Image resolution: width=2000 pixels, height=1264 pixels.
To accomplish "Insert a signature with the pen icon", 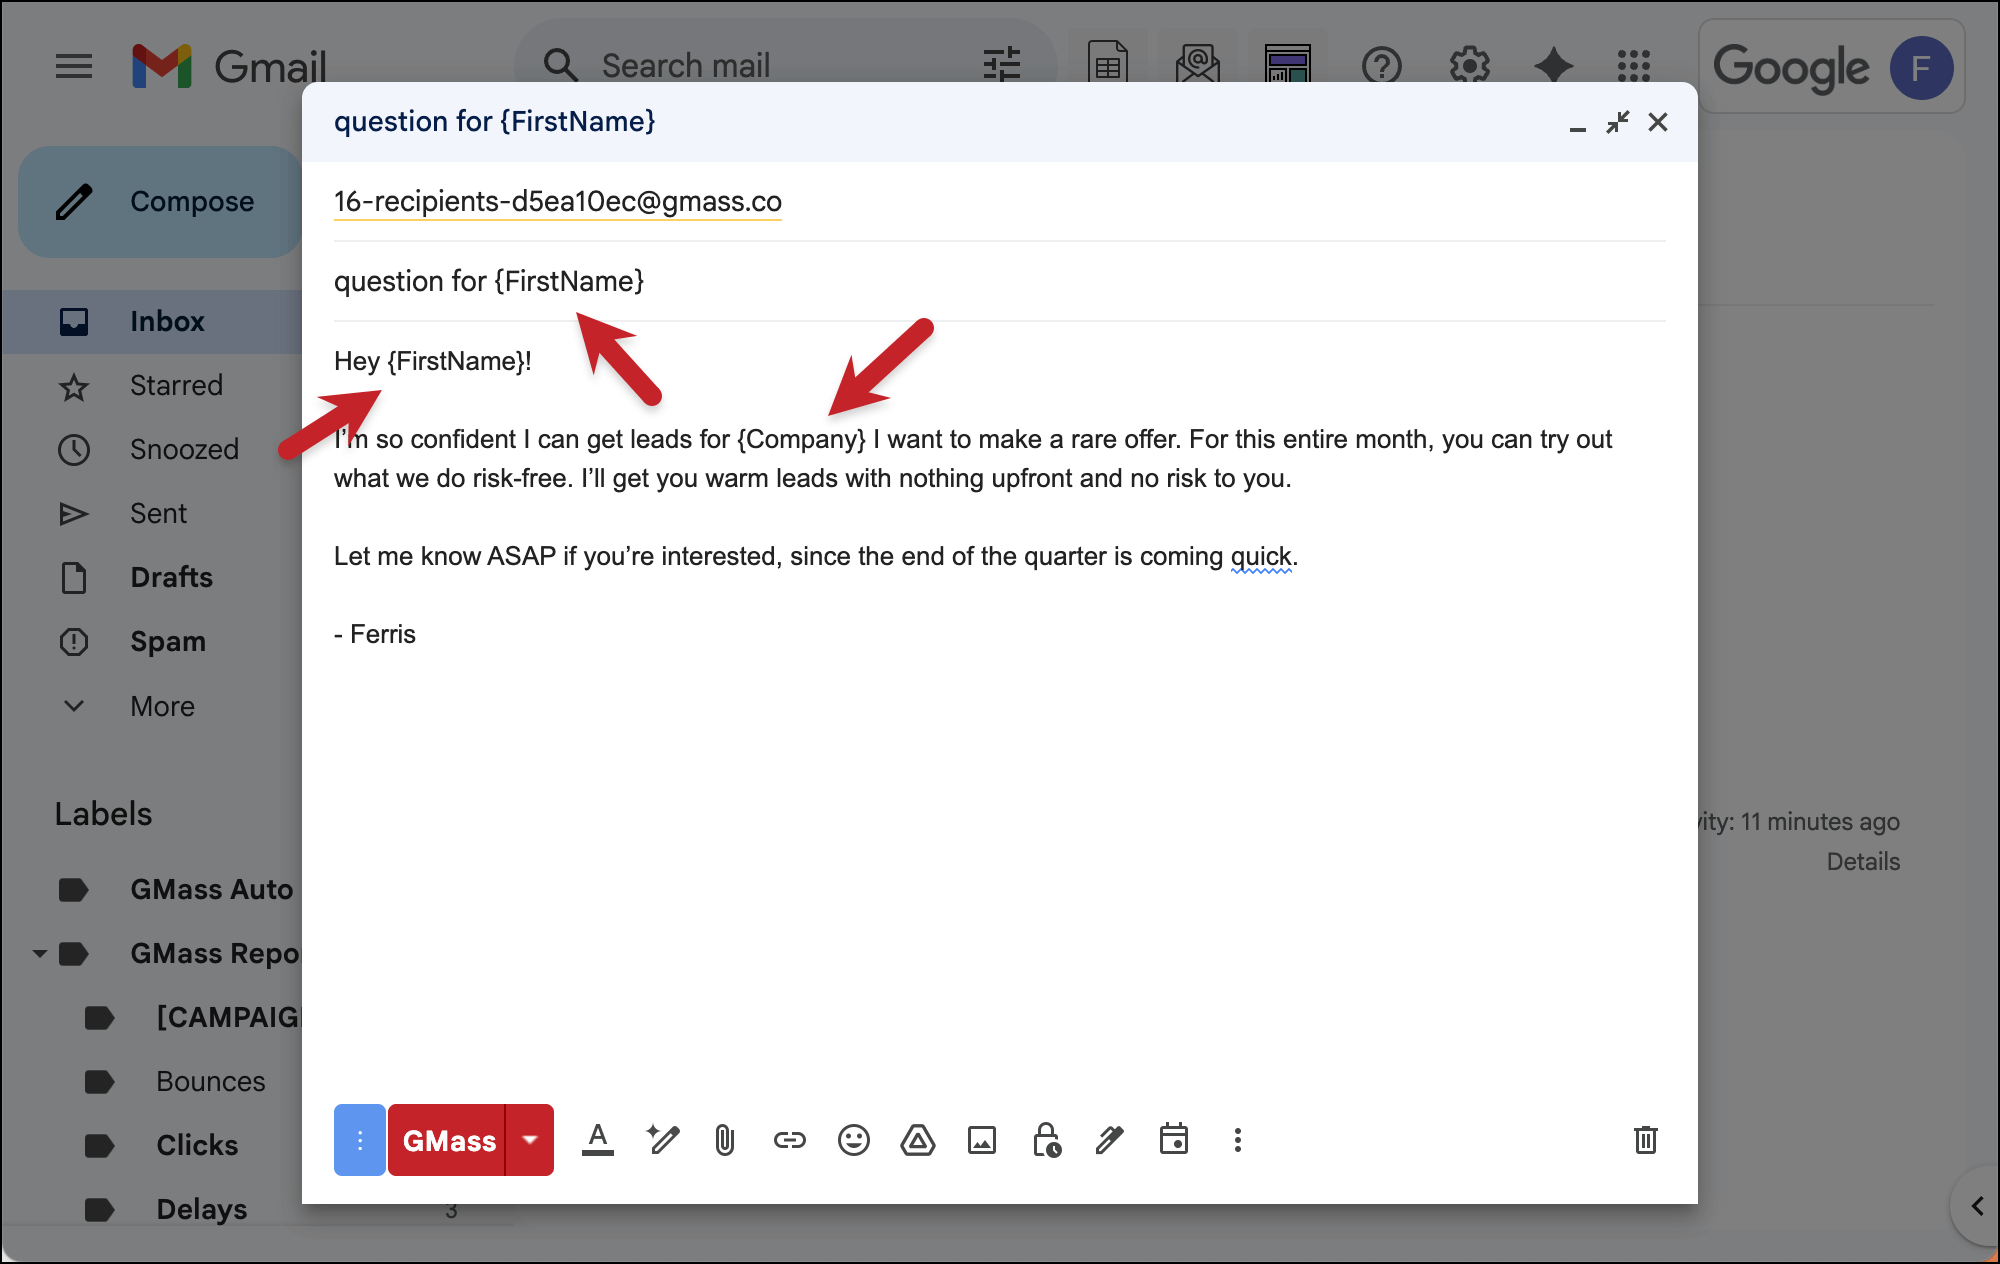I will [1109, 1140].
